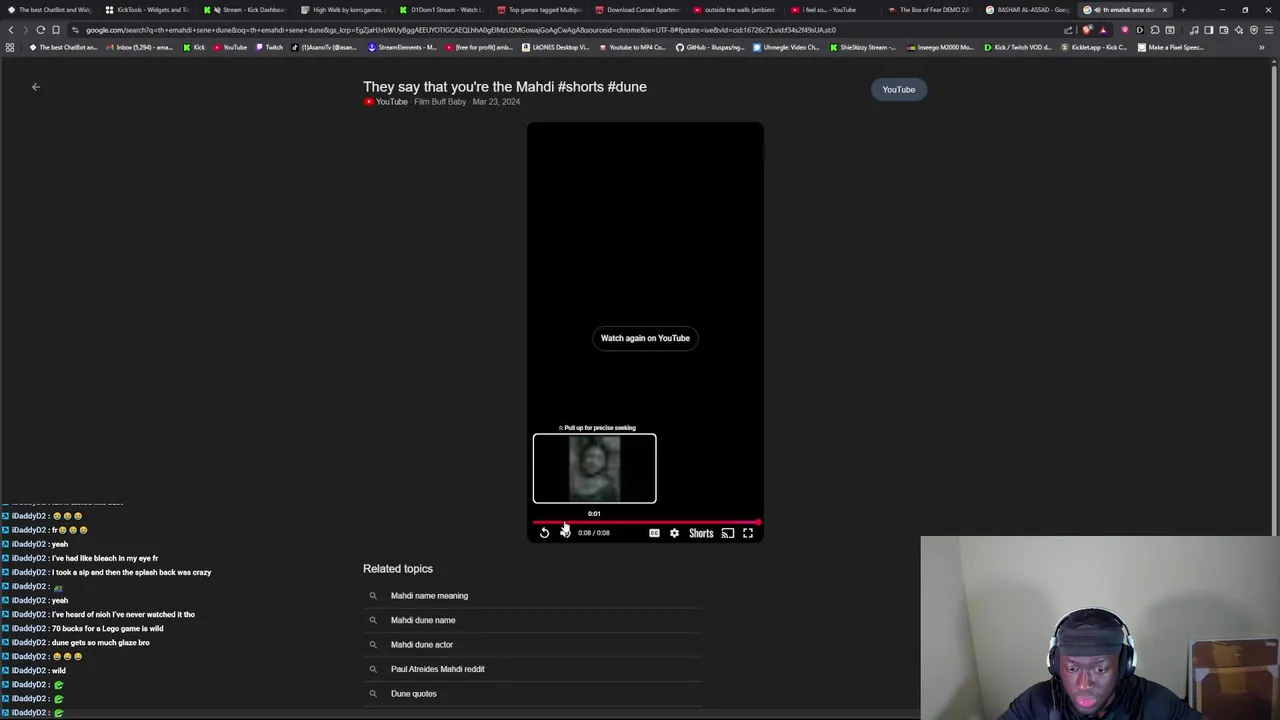Open the Uhmegle Video Chat bookmark
The image size is (1280, 720).
(x=786, y=47)
